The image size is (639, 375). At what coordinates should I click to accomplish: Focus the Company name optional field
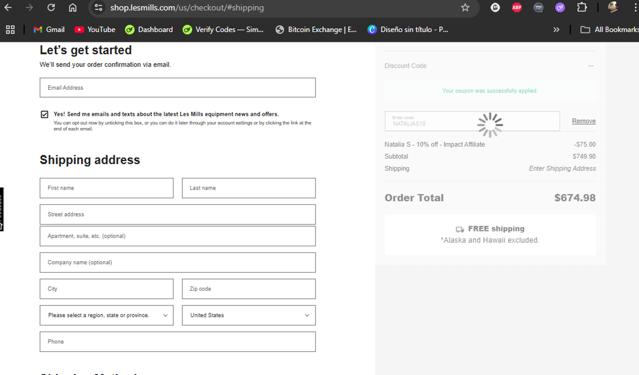178,262
